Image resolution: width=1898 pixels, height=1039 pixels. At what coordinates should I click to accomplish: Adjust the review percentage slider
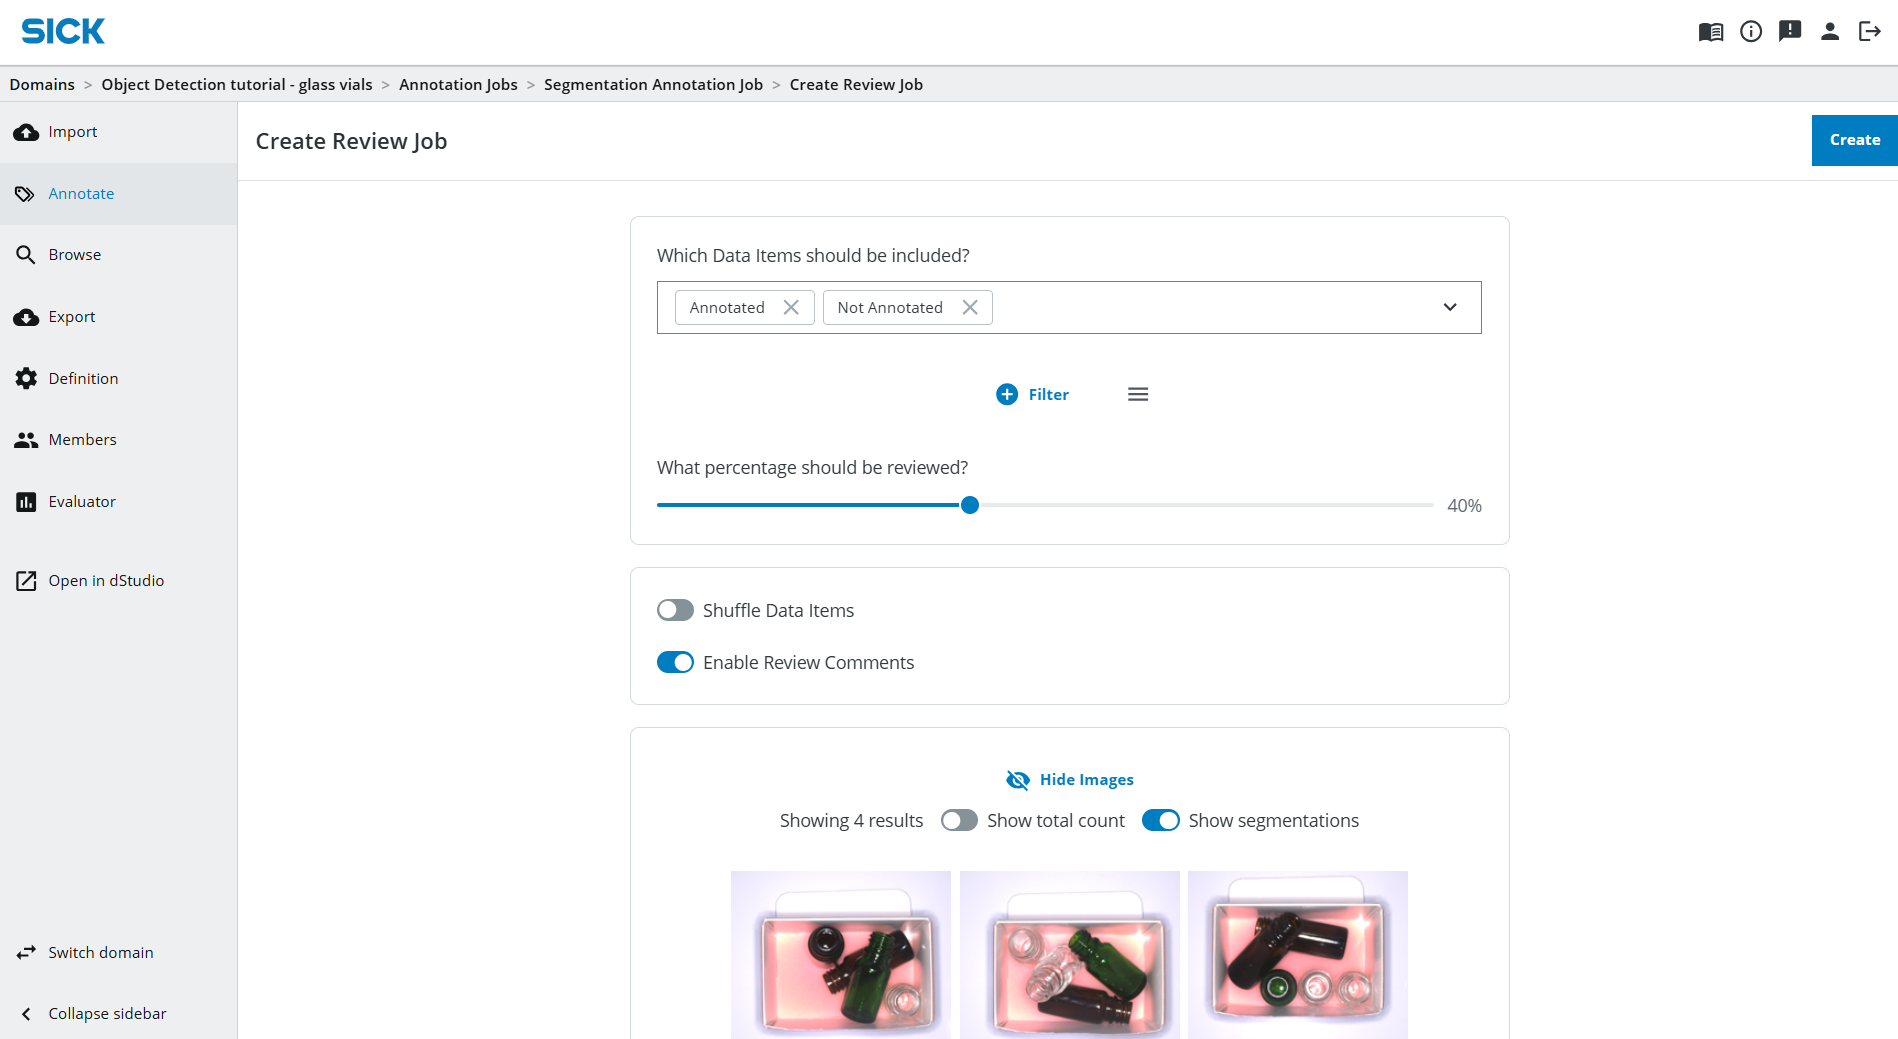(968, 505)
